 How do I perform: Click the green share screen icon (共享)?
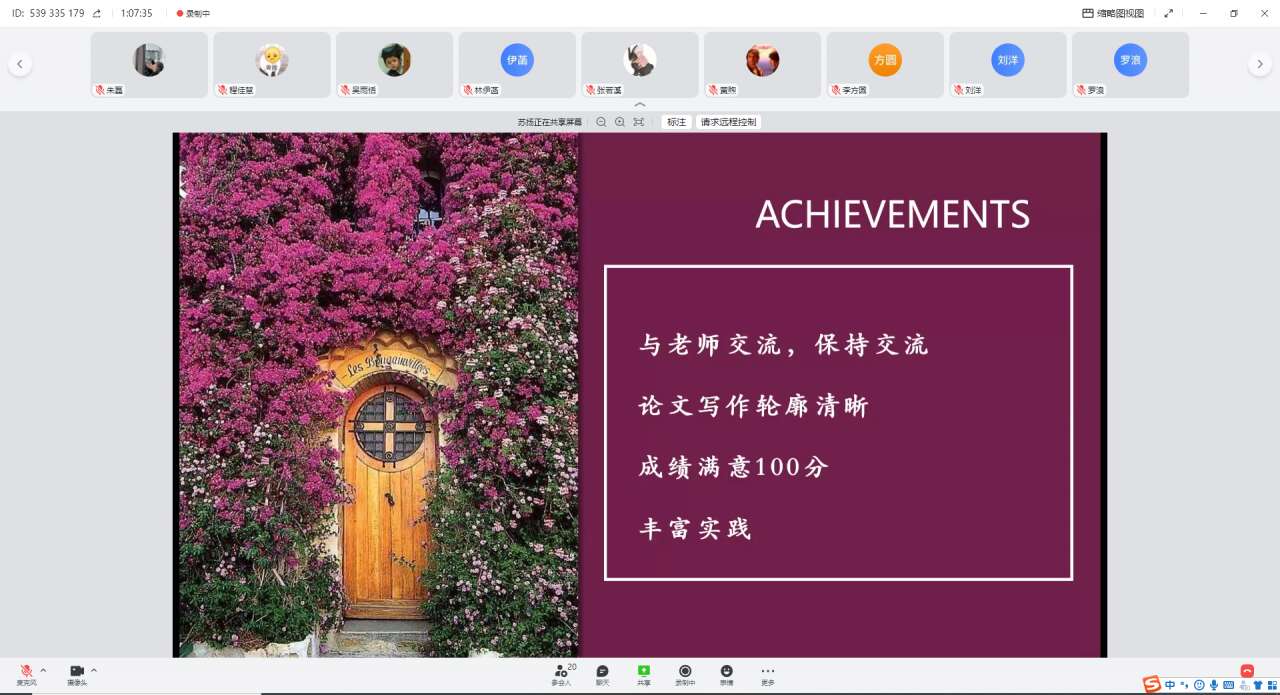[644, 673]
